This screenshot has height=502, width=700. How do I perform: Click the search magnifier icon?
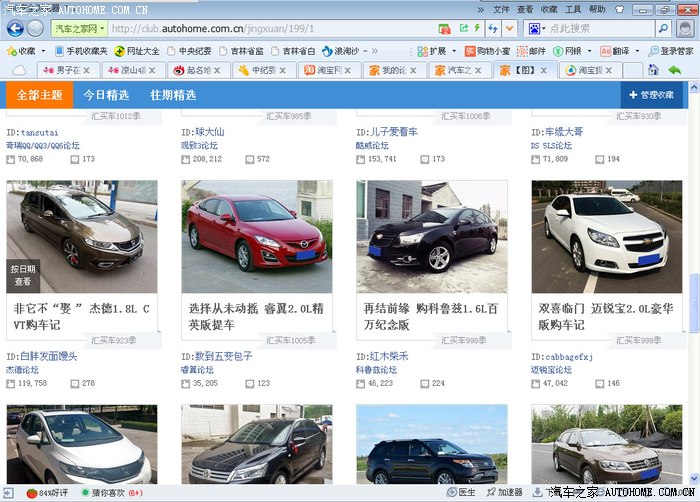click(663, 28)
